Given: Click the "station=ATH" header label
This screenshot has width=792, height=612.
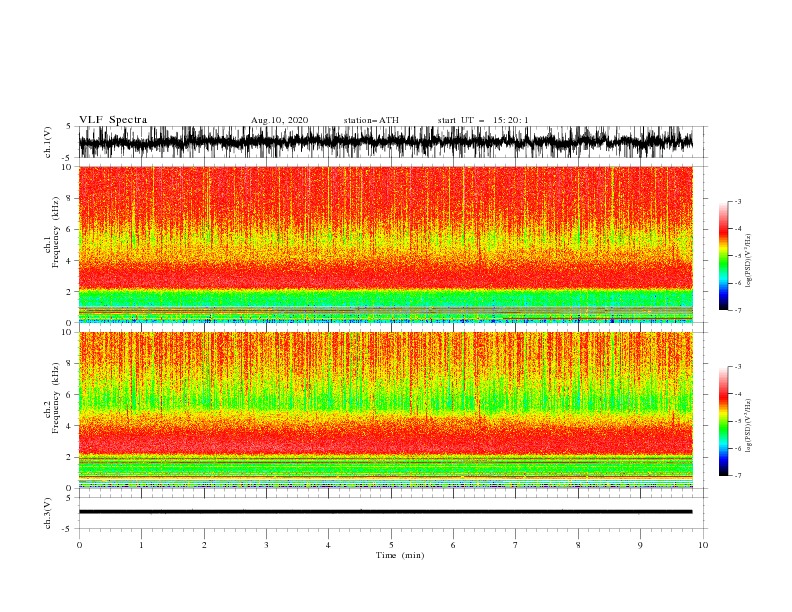Looking at the screenshot, I should (371, 120).
